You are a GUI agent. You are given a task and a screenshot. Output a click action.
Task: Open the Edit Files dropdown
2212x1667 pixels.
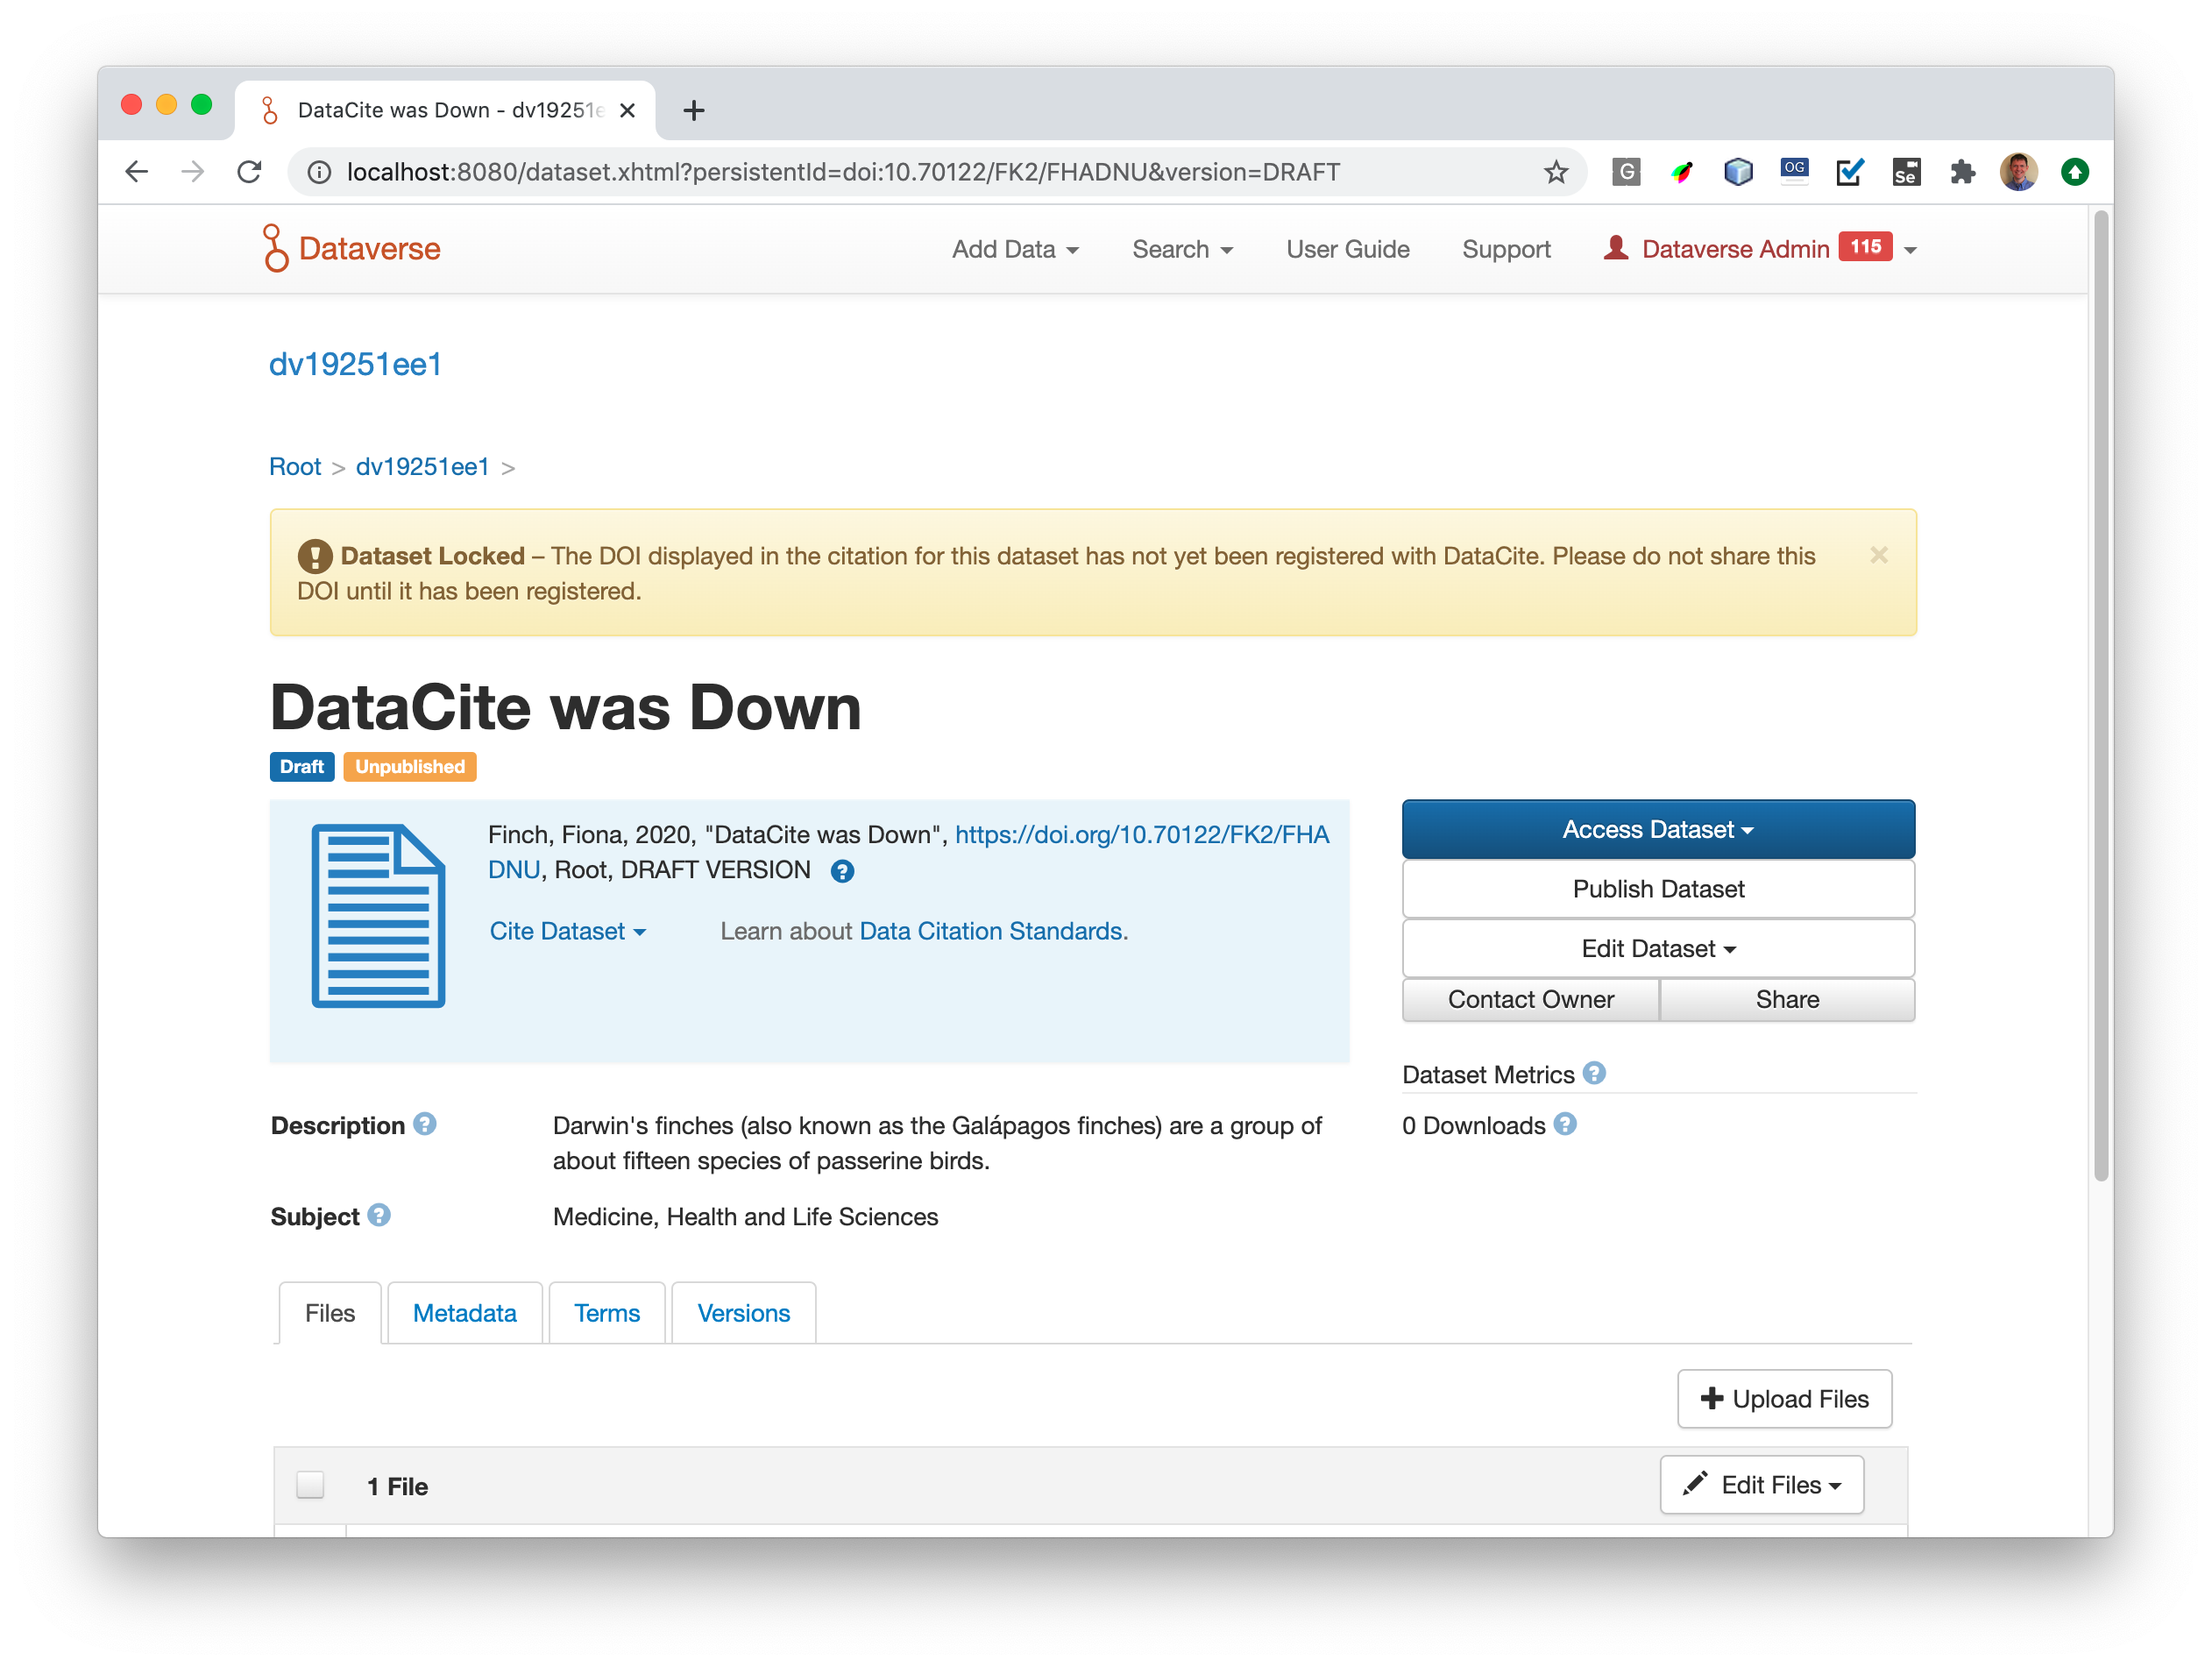[x=1761, y=1485]
